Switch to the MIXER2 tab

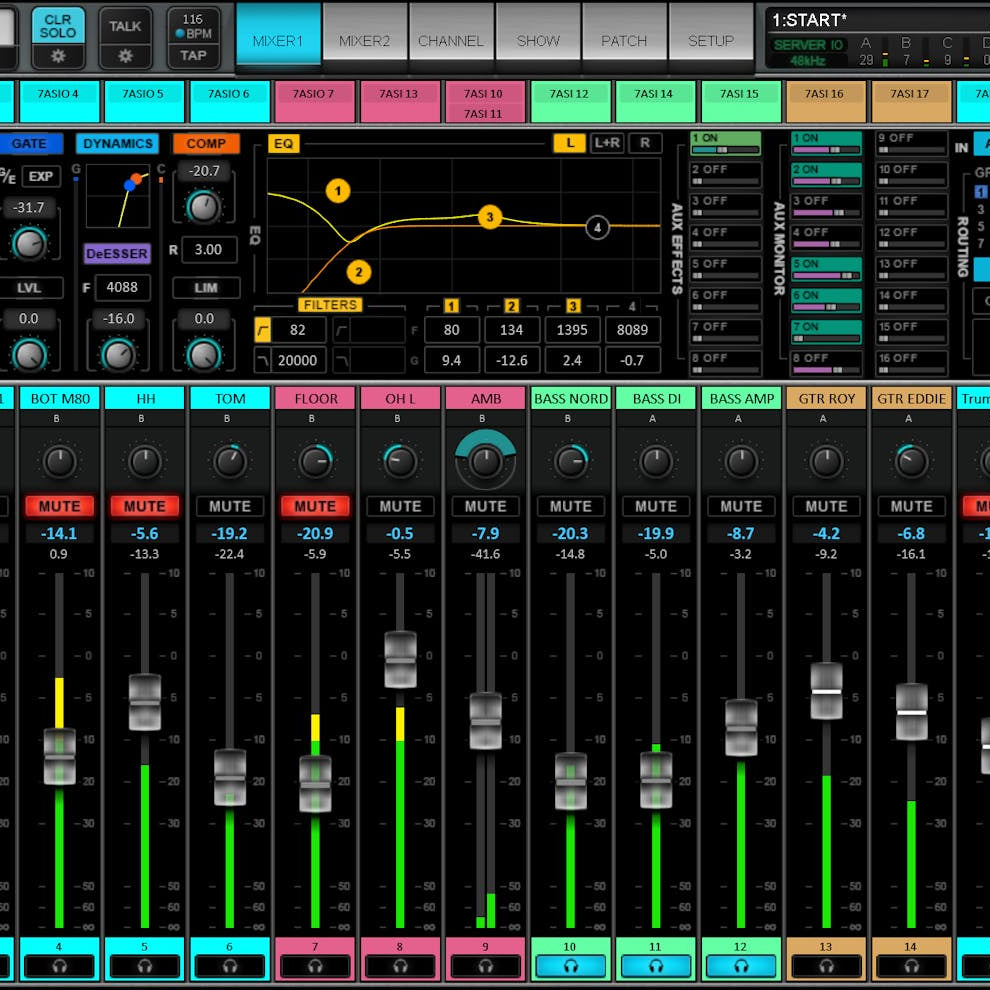click(x=366, y=41)
